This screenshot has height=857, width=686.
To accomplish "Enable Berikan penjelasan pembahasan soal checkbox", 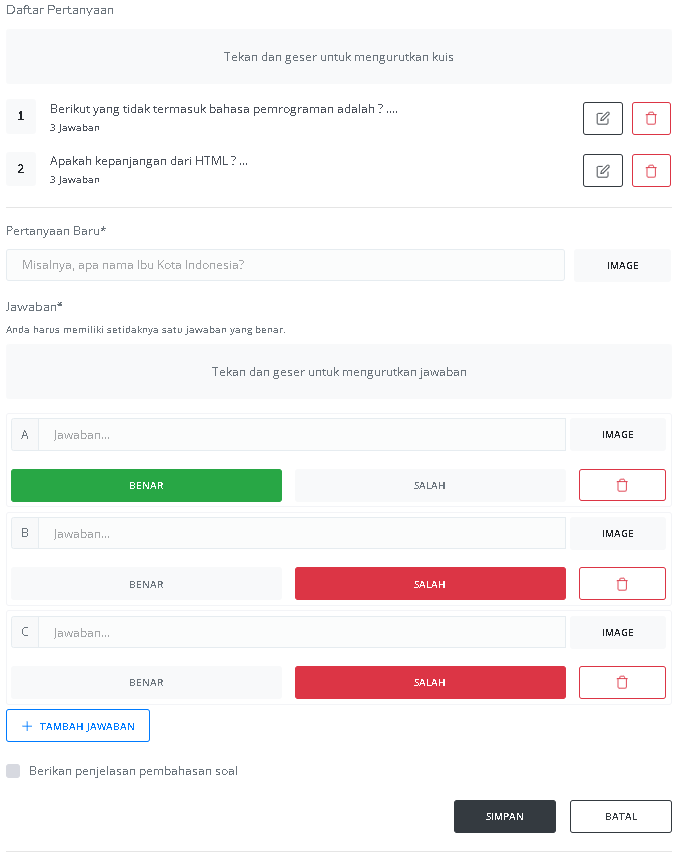I will pos(13,771).
